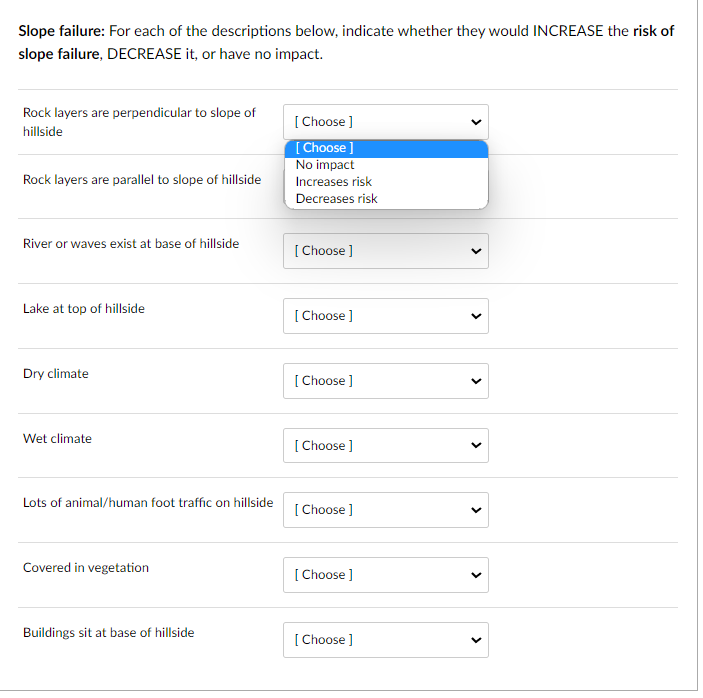Open the 'Wet climate' answer dropdown

pos(385,446)
